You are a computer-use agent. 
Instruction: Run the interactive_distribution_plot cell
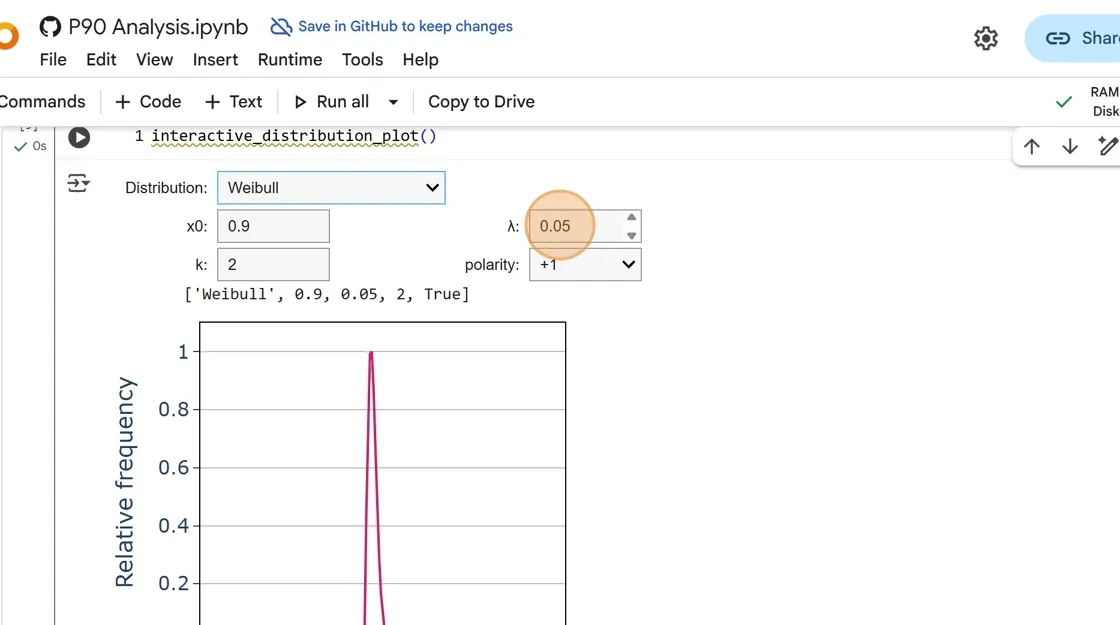point(79,138)
